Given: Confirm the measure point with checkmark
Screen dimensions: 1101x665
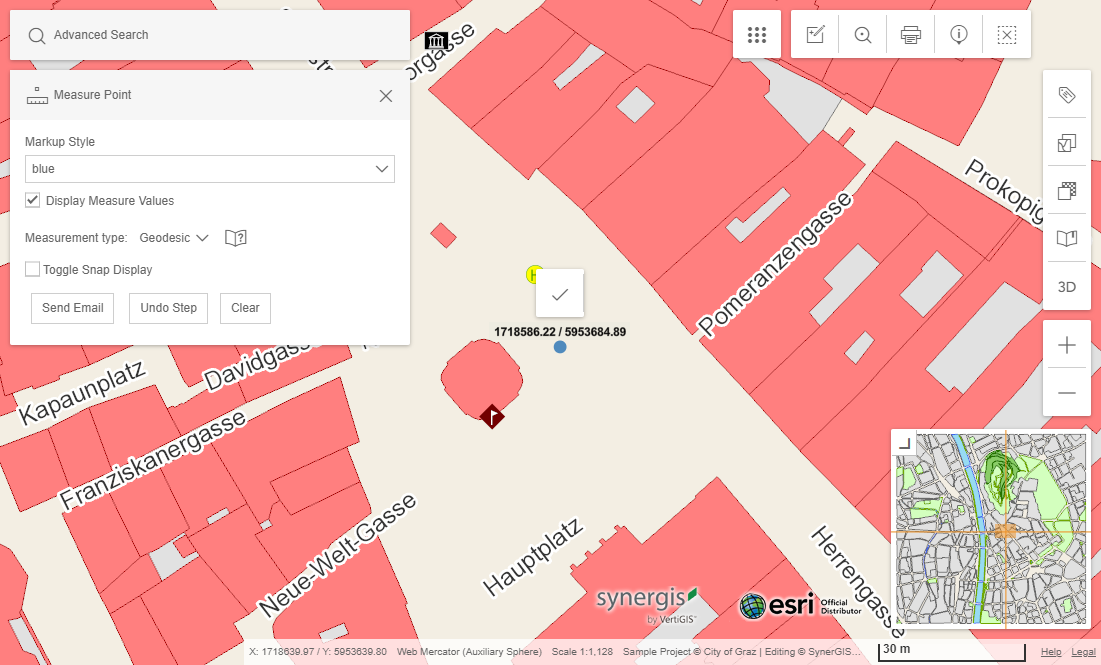Looking at the screenshot, I should [x=560, y=294].
